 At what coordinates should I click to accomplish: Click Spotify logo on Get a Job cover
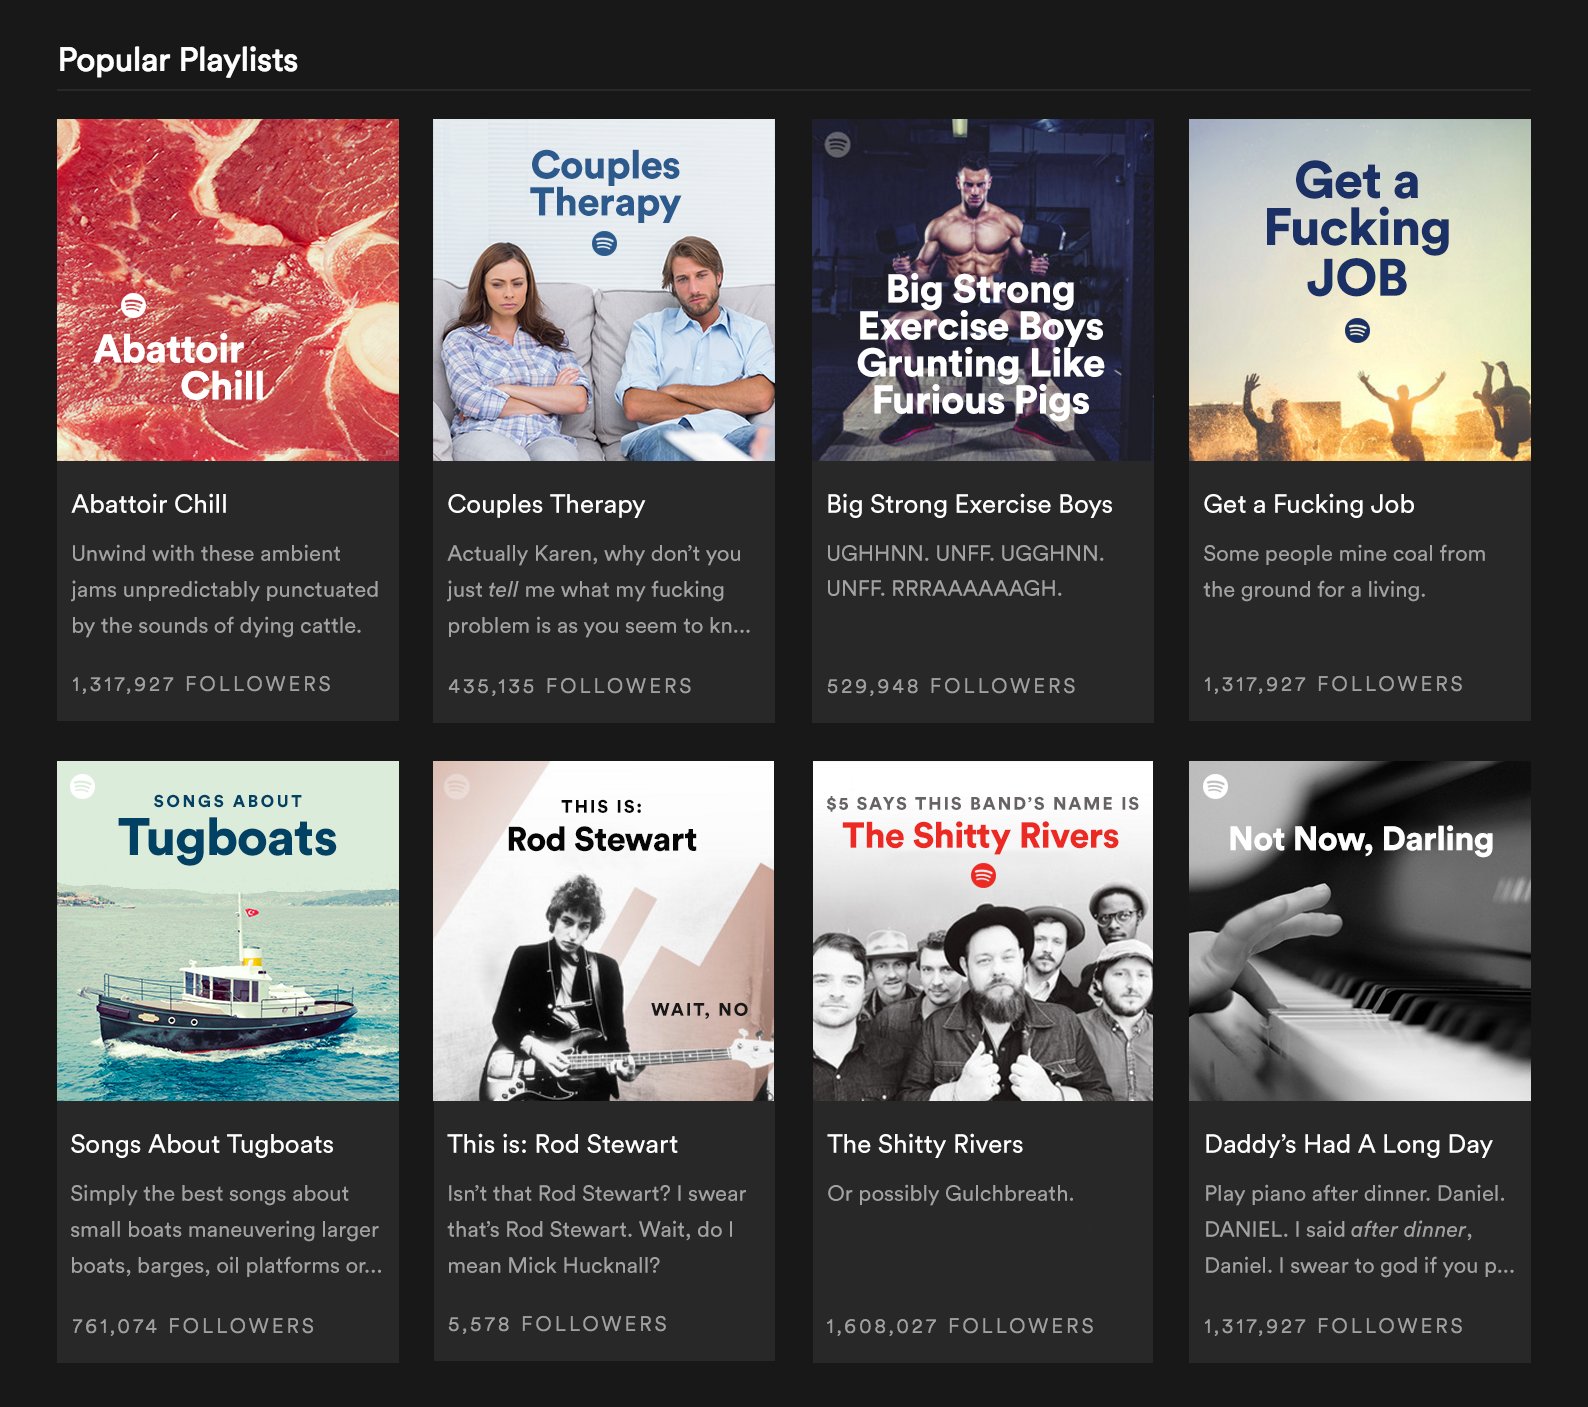point(1357,330)
